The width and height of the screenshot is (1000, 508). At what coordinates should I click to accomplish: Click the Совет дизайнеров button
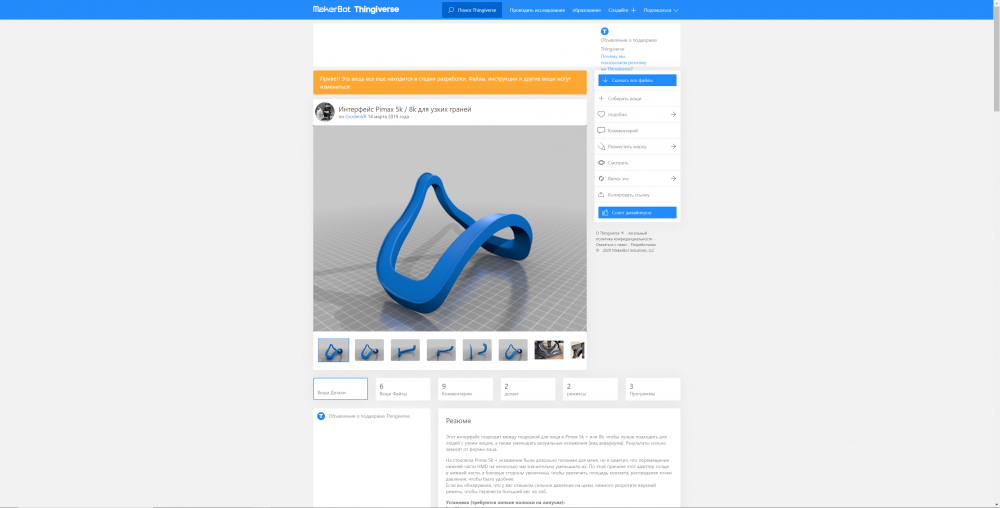pos(637,213)
